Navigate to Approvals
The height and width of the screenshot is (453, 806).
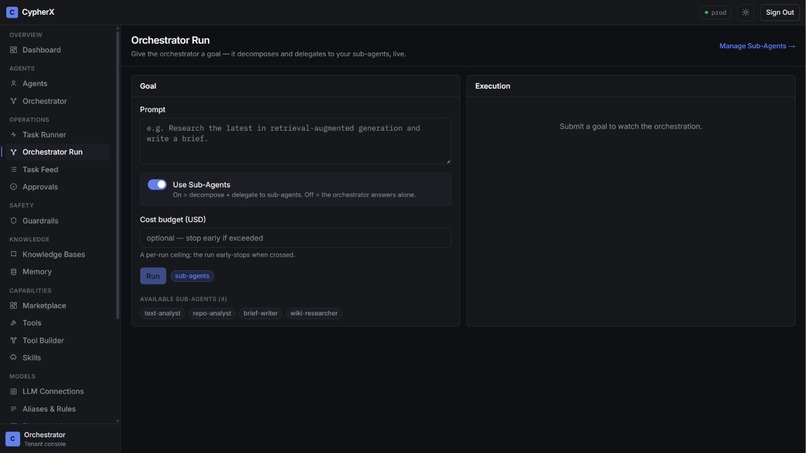tap(40, 187)
